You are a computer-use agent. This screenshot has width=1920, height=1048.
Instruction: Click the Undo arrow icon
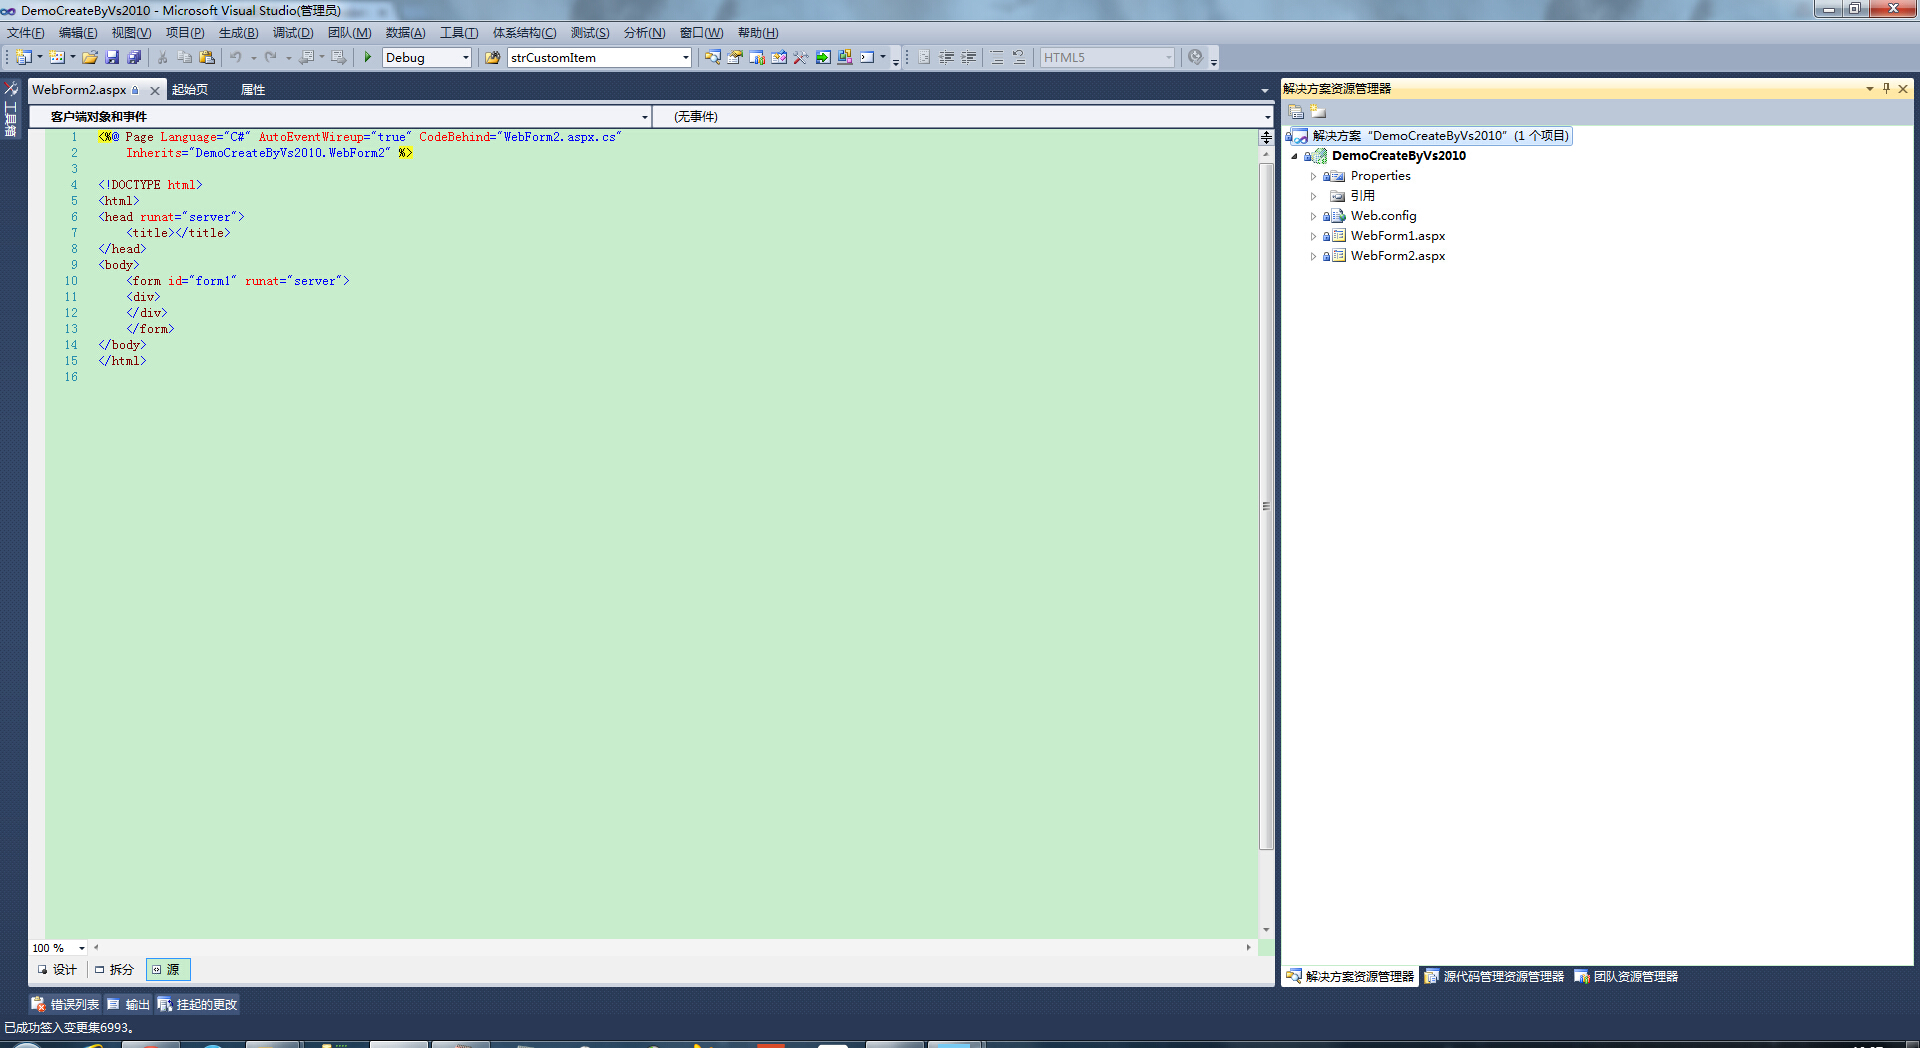click(236, 57)
